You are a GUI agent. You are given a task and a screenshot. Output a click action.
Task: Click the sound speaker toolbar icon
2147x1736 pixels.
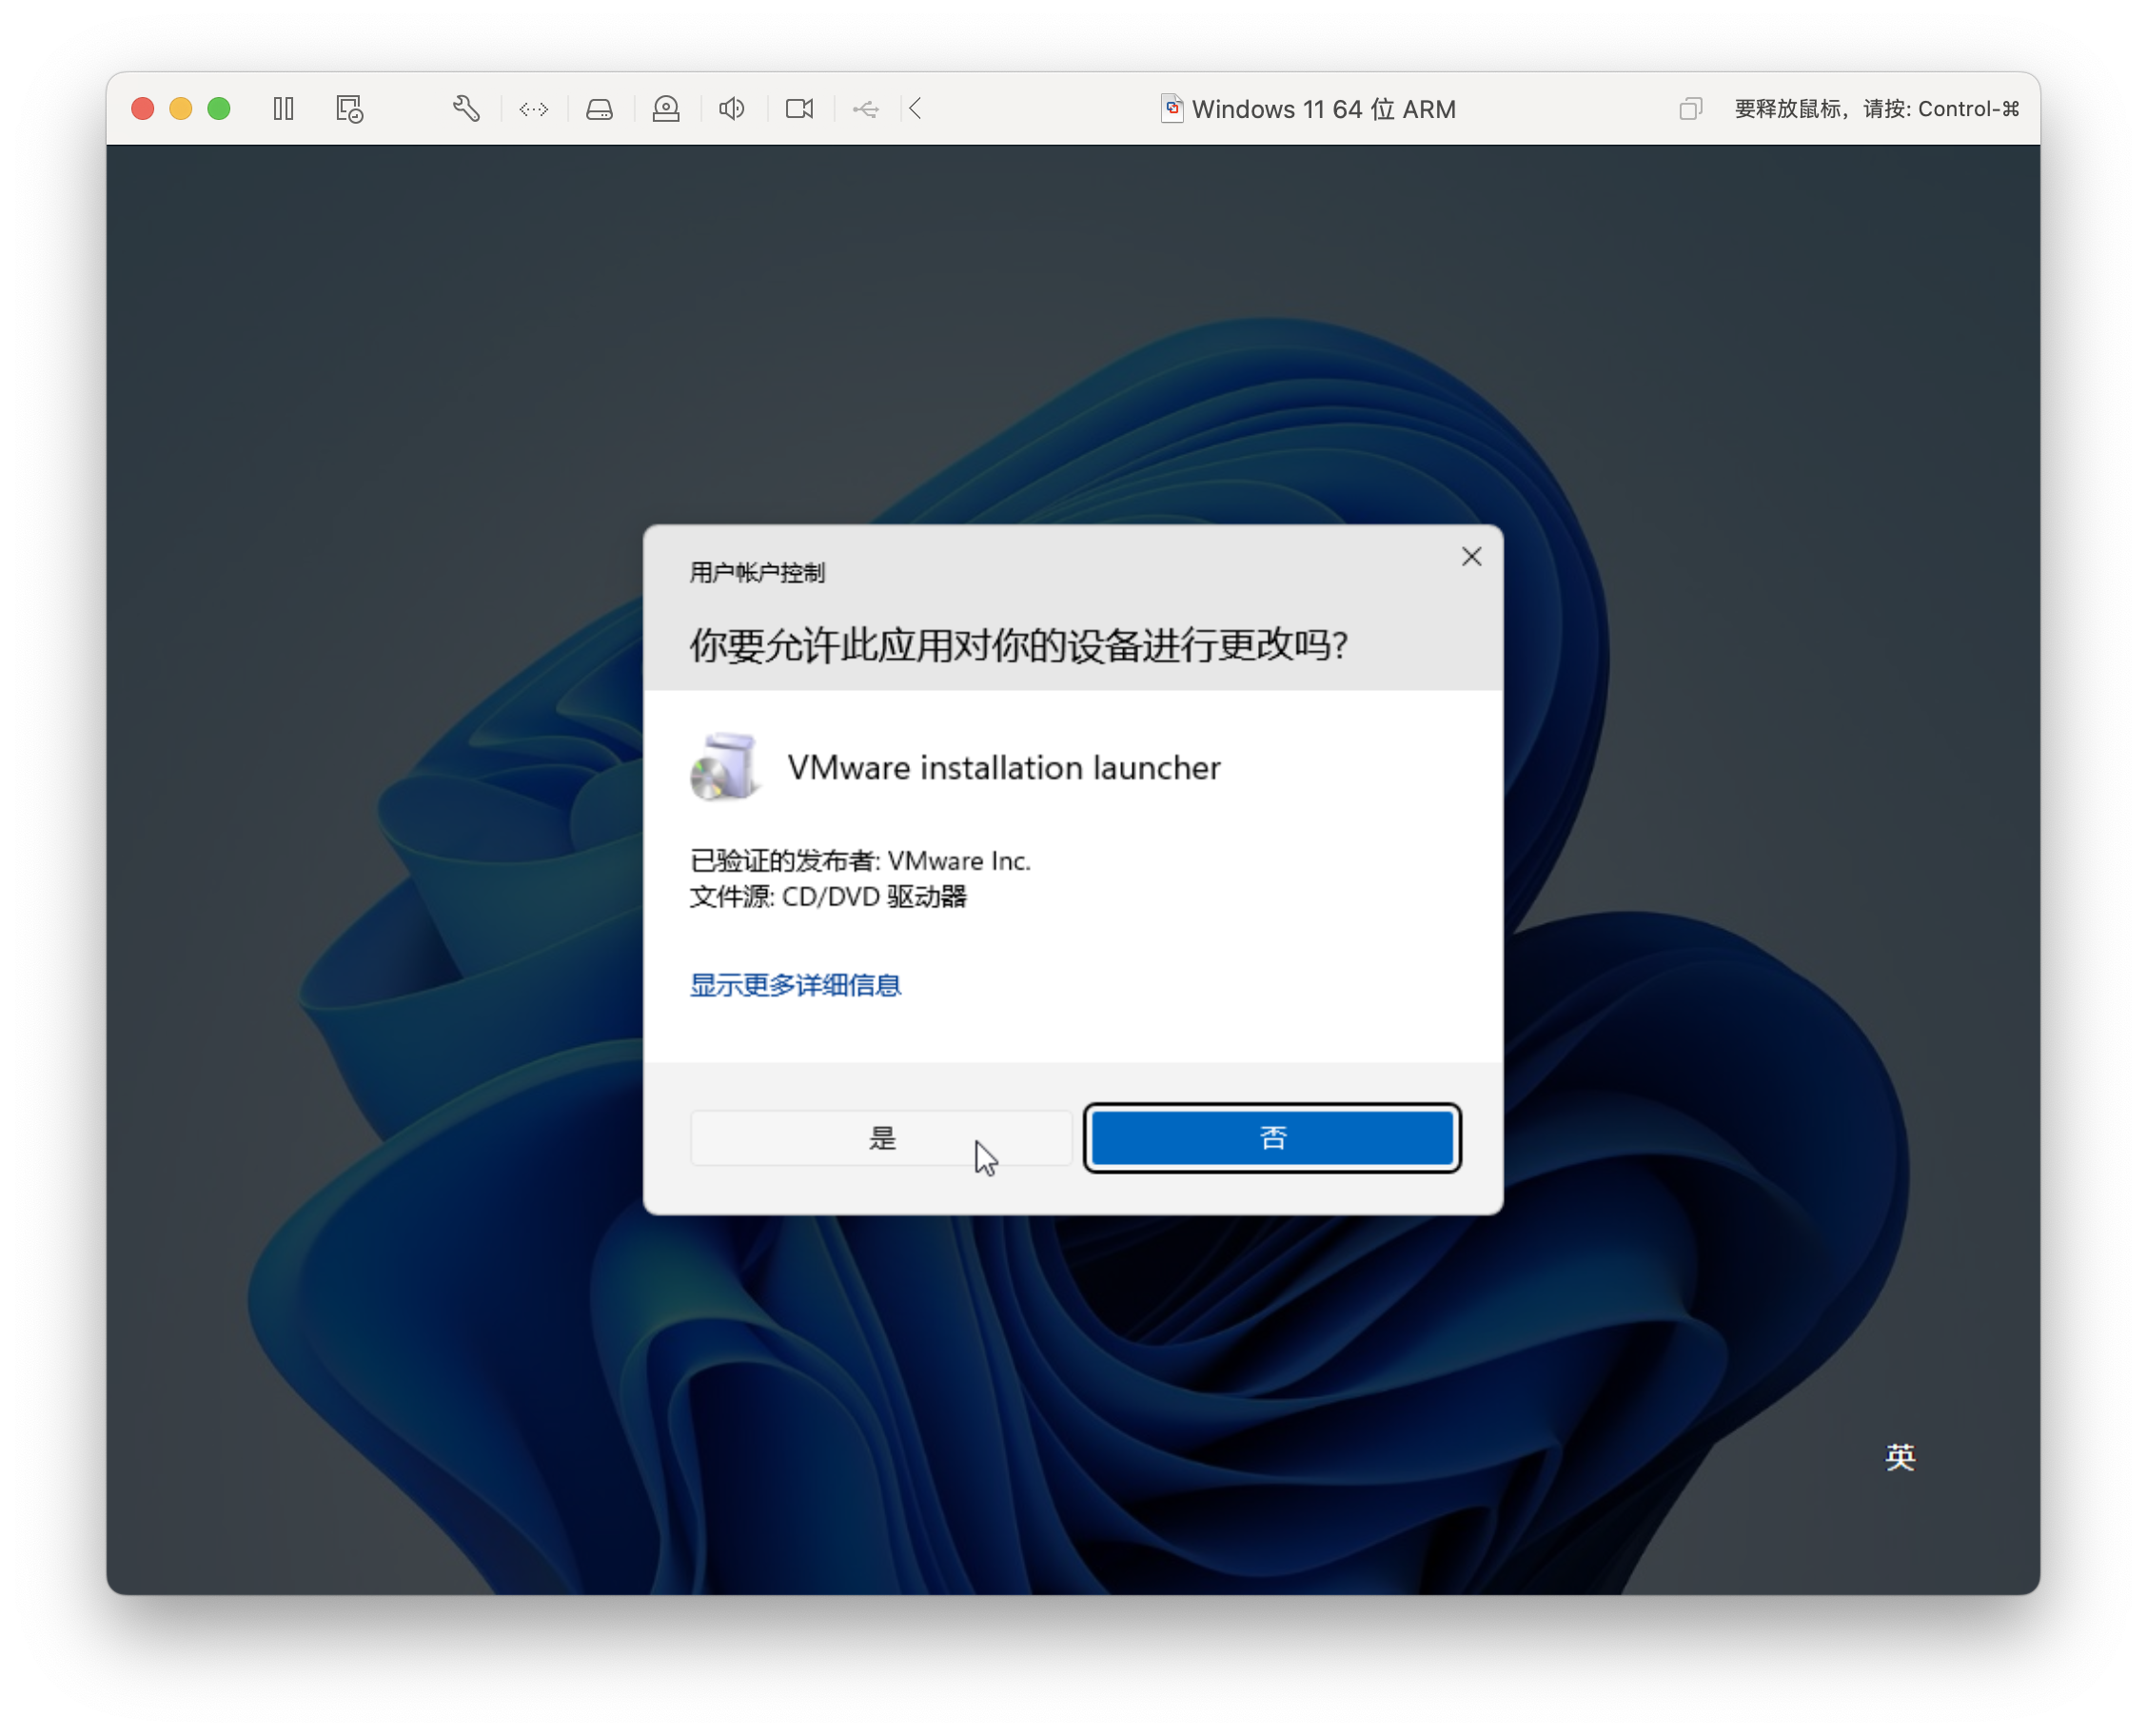click(732, 109)
